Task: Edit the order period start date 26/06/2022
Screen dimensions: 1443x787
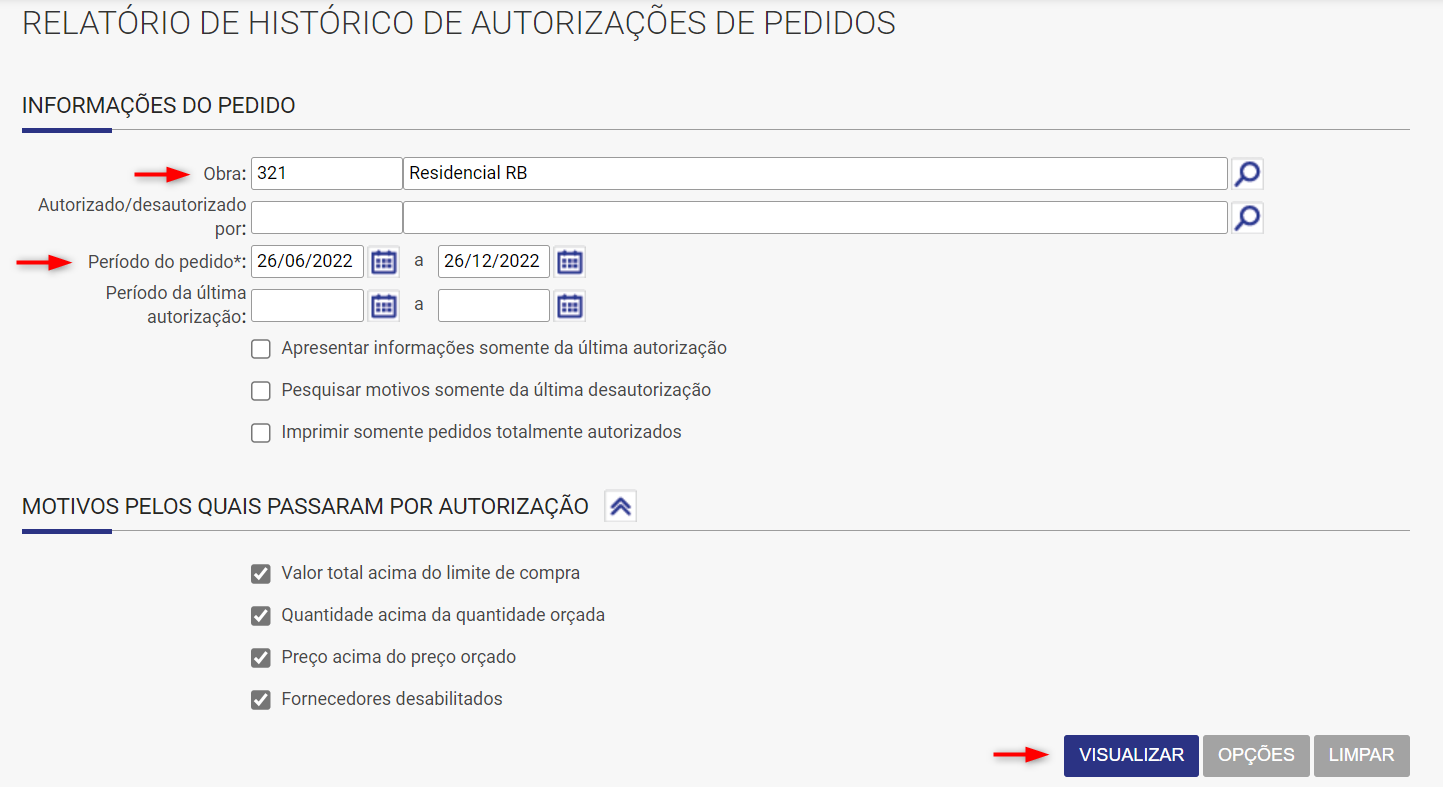Action: point(307,262)
